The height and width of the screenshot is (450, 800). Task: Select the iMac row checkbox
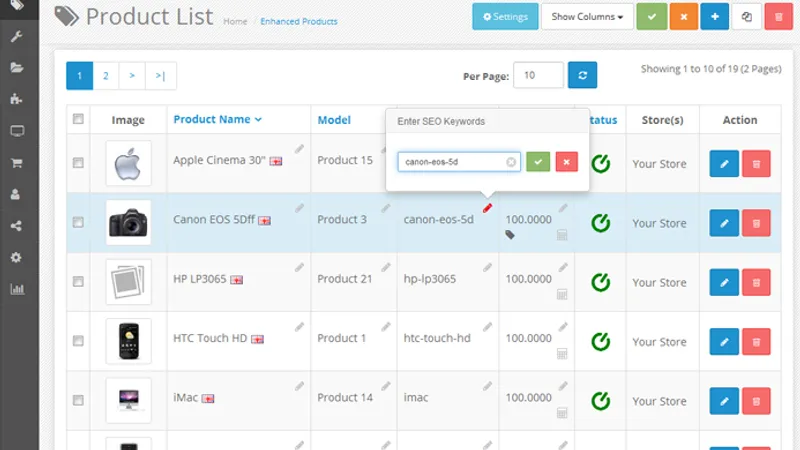click(78, 400)
